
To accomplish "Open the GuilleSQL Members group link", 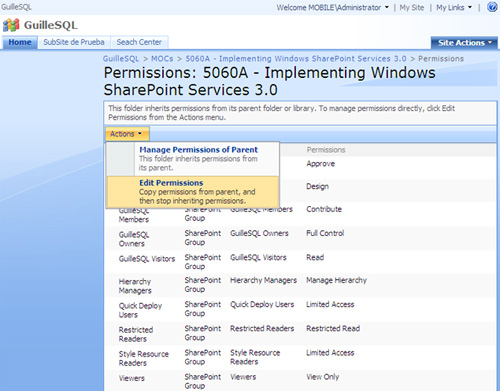I will (x=134, y=215).
